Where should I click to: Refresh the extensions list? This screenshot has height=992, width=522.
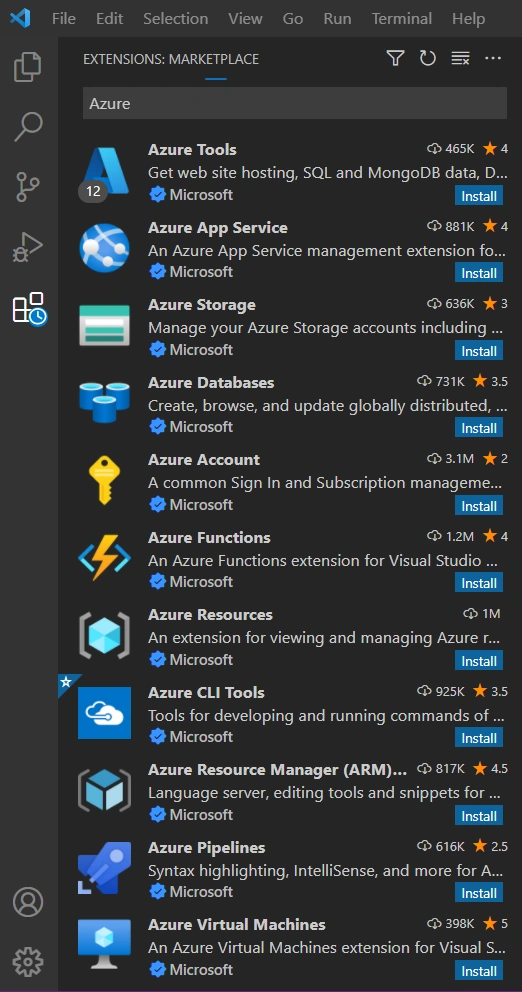(x=428, y=59)
